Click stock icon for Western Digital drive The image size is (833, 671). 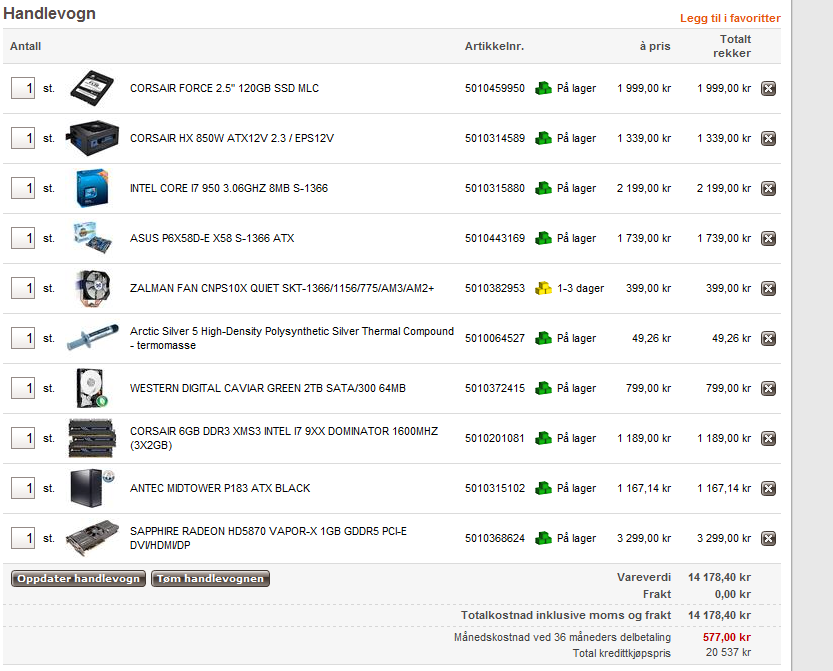(x=543, y=388)
